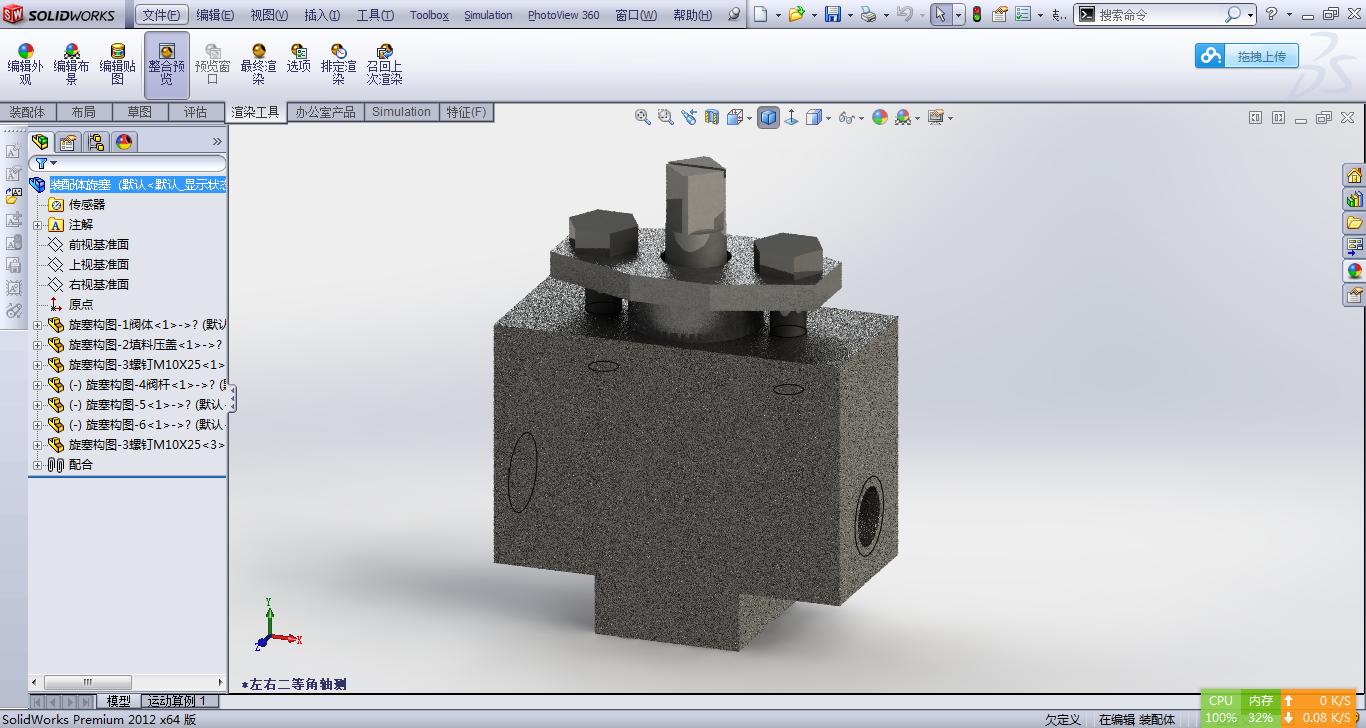Click the 拖拽上传 upload button
This screenshot has width=1366, height=728.
coord(1247,56)
